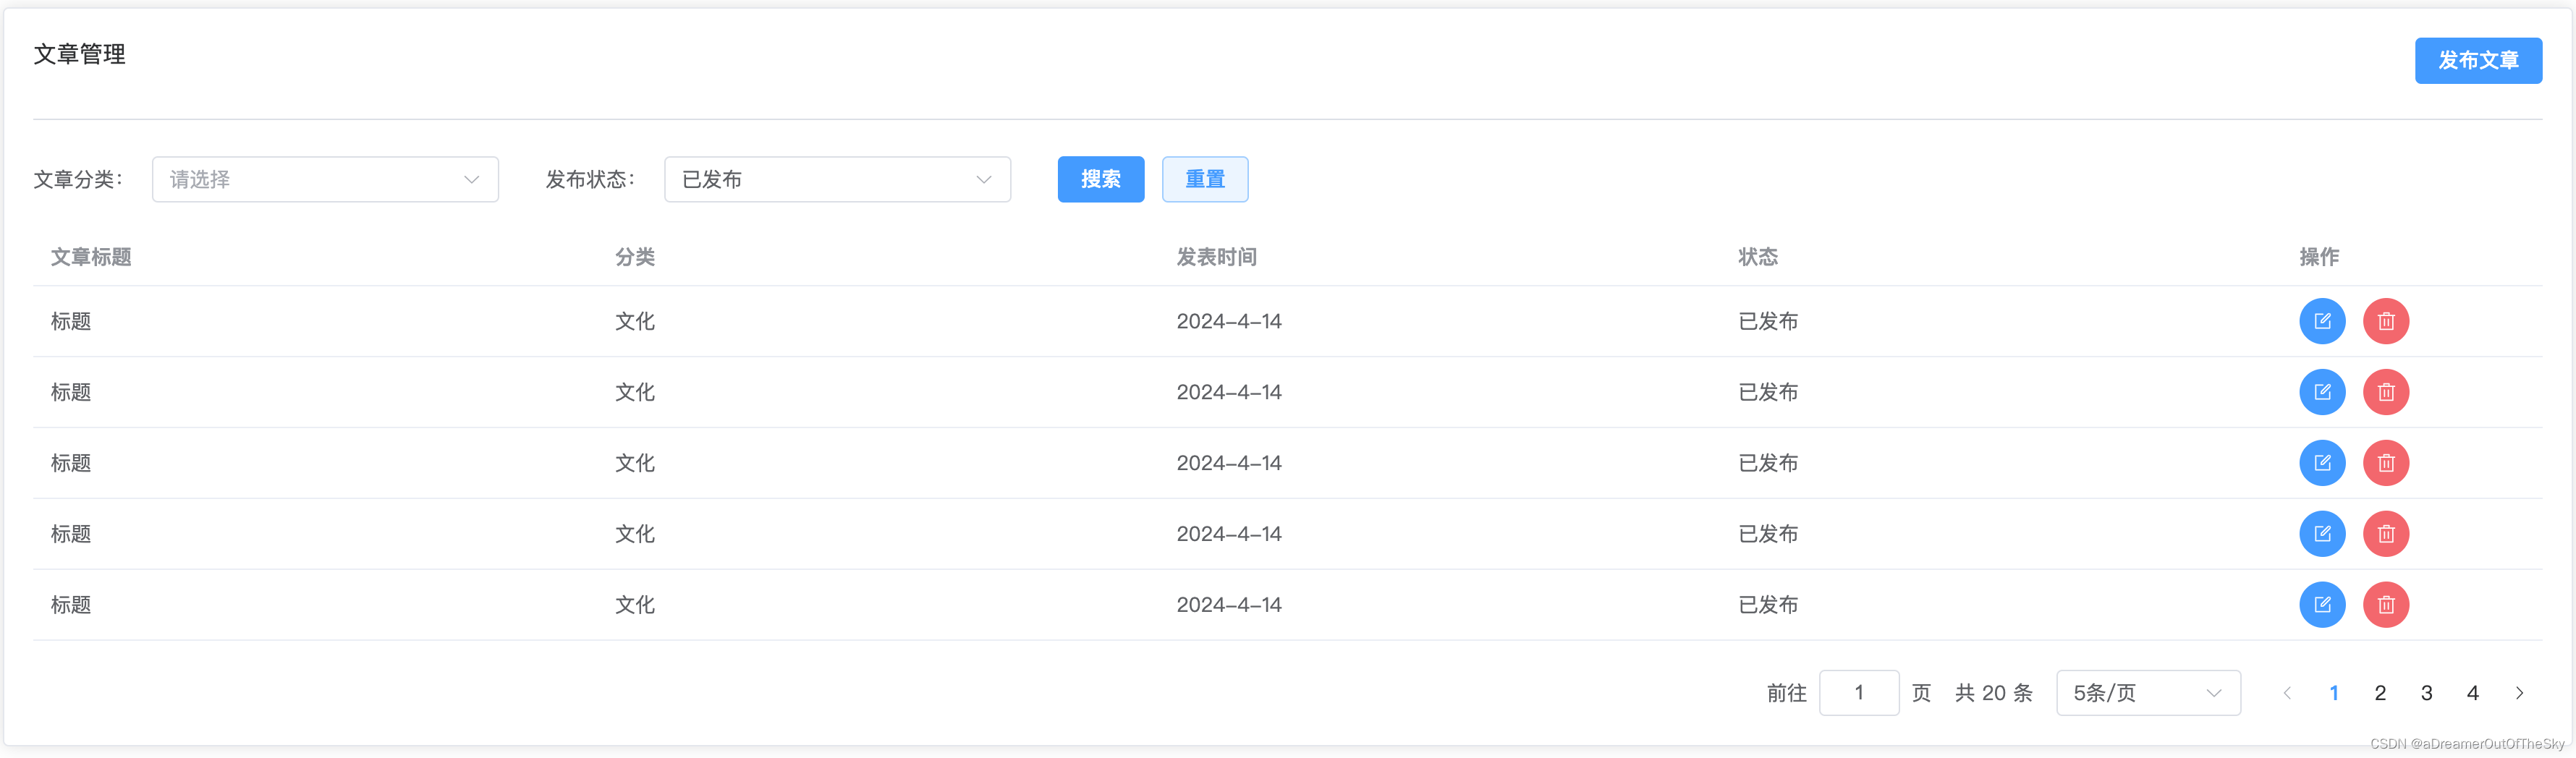Click the 分类 column header

tap(634, 257)
